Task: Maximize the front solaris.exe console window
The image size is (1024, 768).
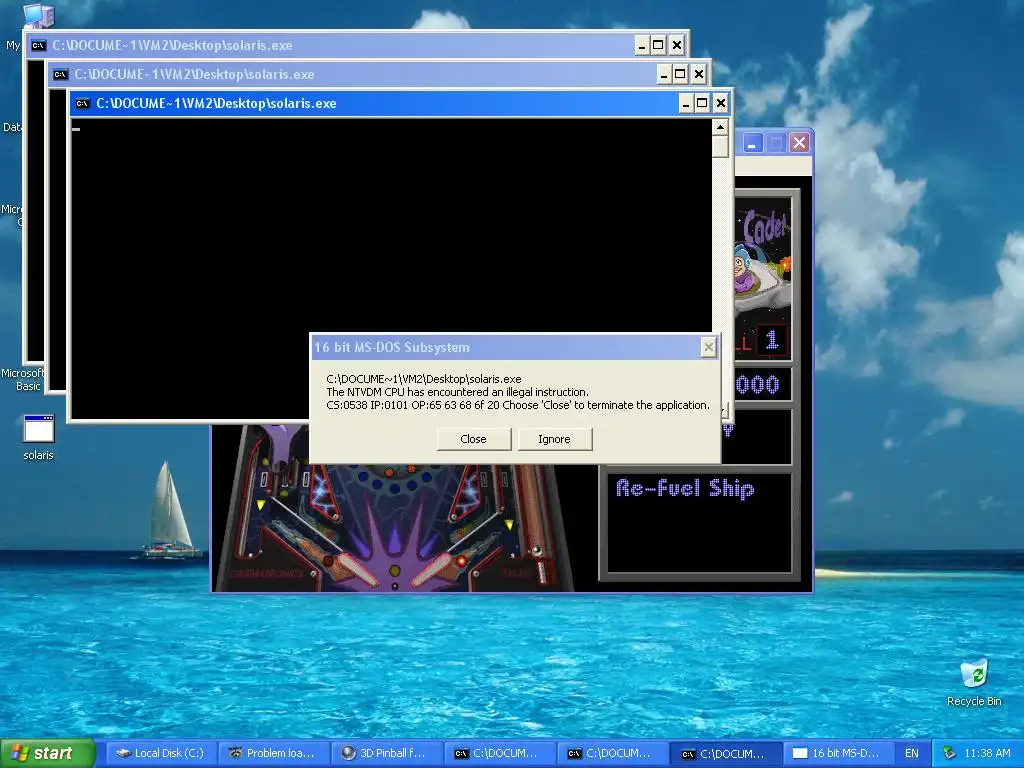Action: point(702,103)
